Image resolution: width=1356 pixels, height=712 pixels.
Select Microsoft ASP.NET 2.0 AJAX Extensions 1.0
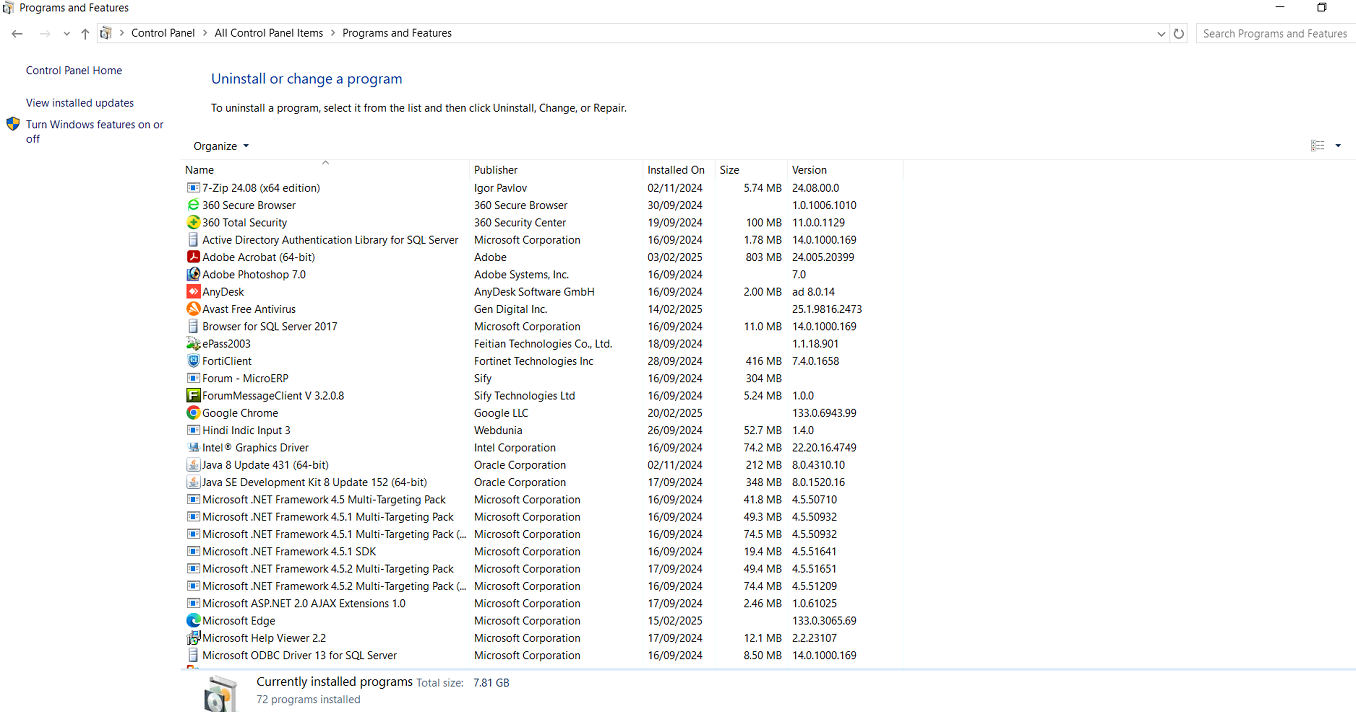click(542, 604)
